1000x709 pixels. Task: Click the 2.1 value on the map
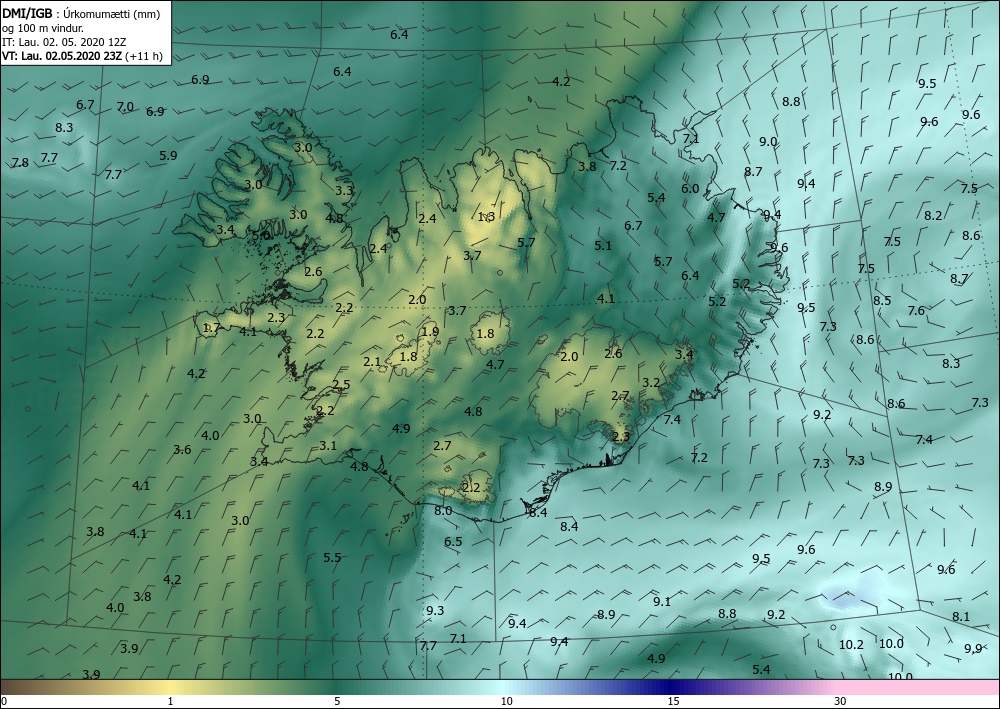tap(372, 362)
